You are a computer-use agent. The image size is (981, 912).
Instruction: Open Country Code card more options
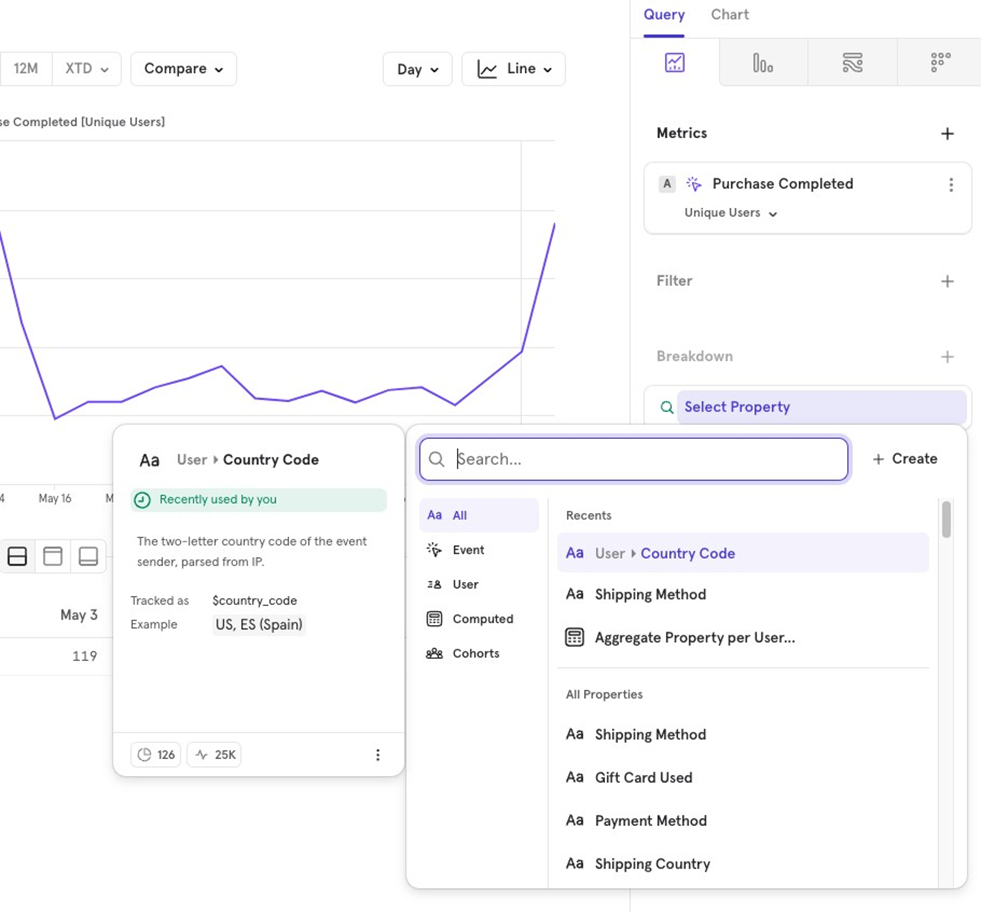click(x=377, y=755)
